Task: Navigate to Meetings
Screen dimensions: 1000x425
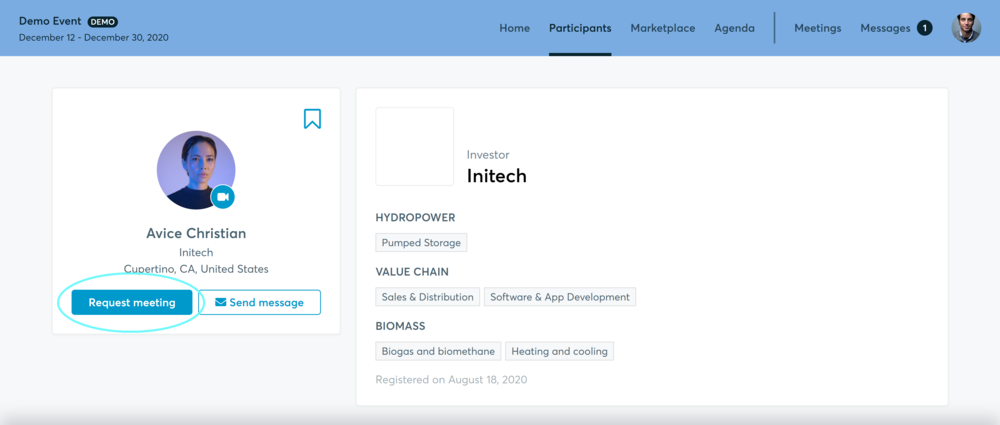Action: 817,28
